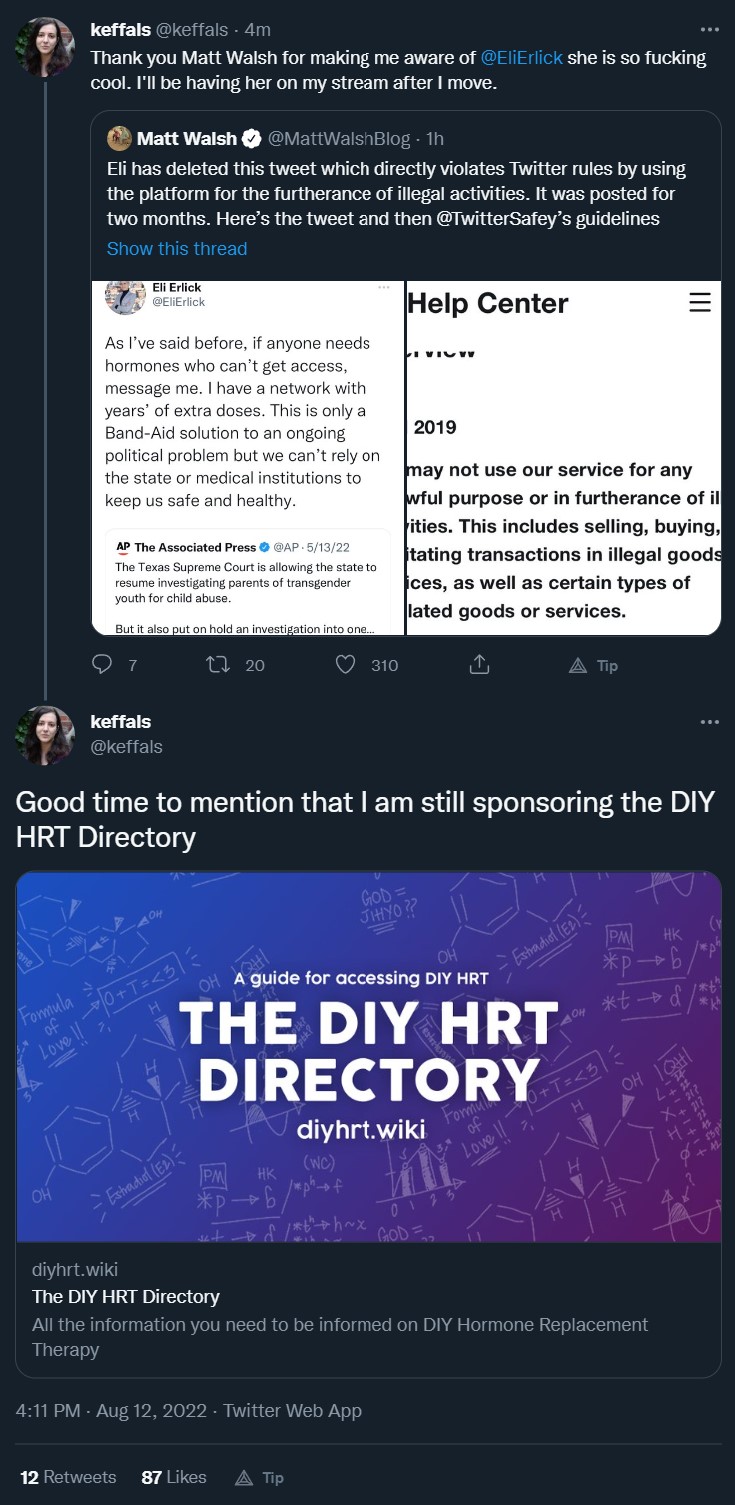Click the share upload icon

click(x=479, y=665)
